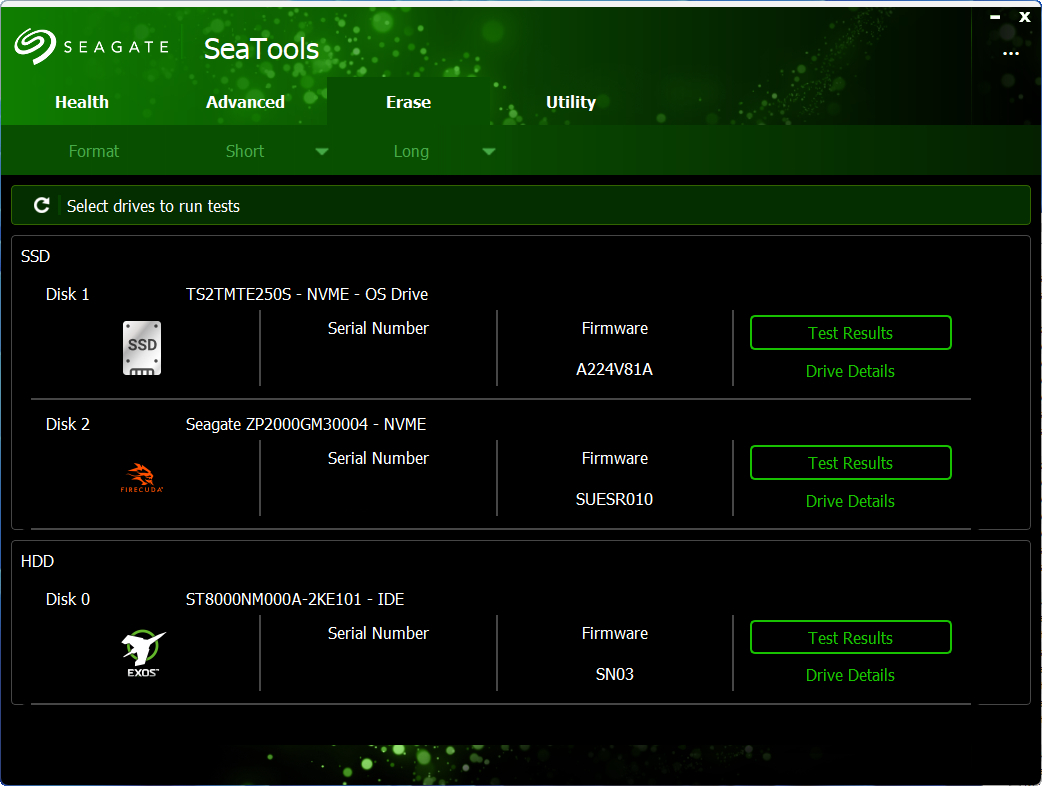Click Firmware label for Disk 0
The image size is (1042, 786).
pos(615,633)
